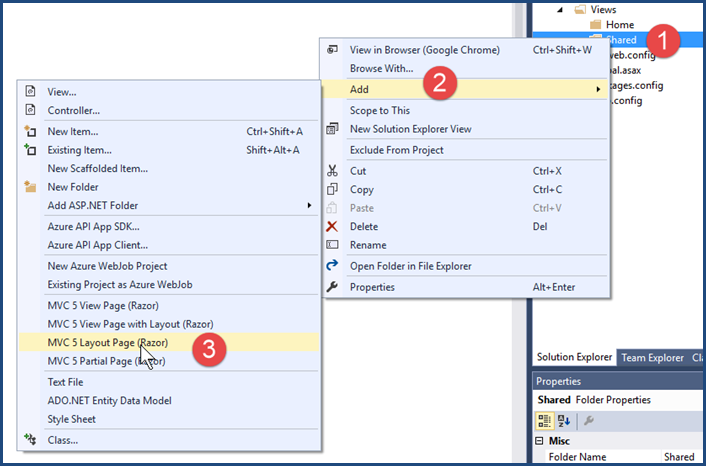Collapse the Views folder tree node

pos(577,8)
